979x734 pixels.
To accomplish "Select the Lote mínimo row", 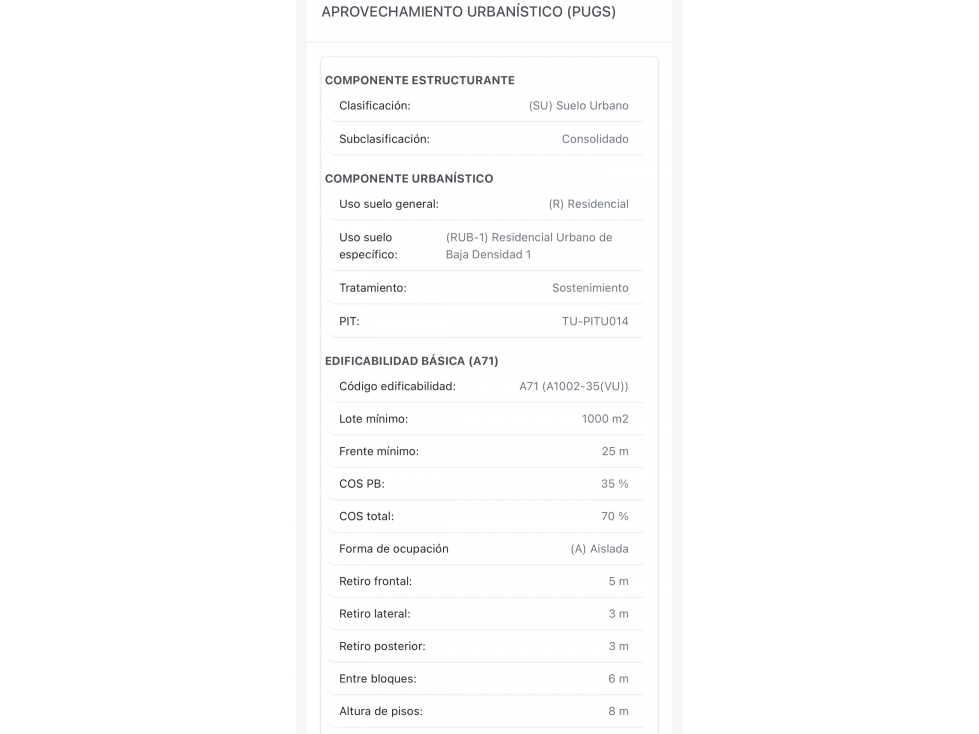I will [x=484, y=419].
